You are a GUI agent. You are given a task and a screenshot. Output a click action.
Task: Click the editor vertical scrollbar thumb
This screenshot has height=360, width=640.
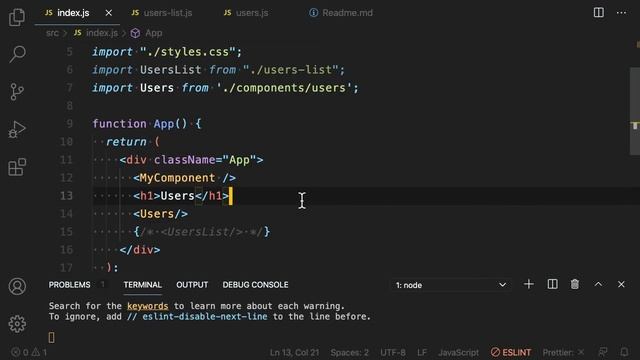[x=635, y=111]
